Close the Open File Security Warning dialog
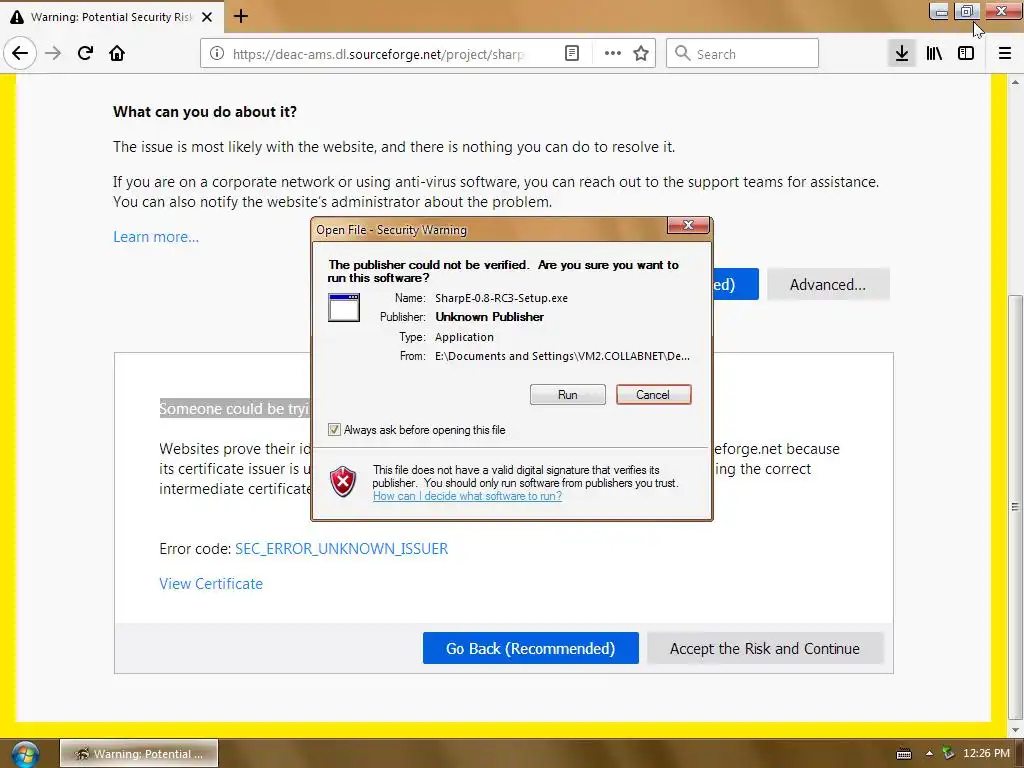1024x768 pixels. click(x=688, y=225)
